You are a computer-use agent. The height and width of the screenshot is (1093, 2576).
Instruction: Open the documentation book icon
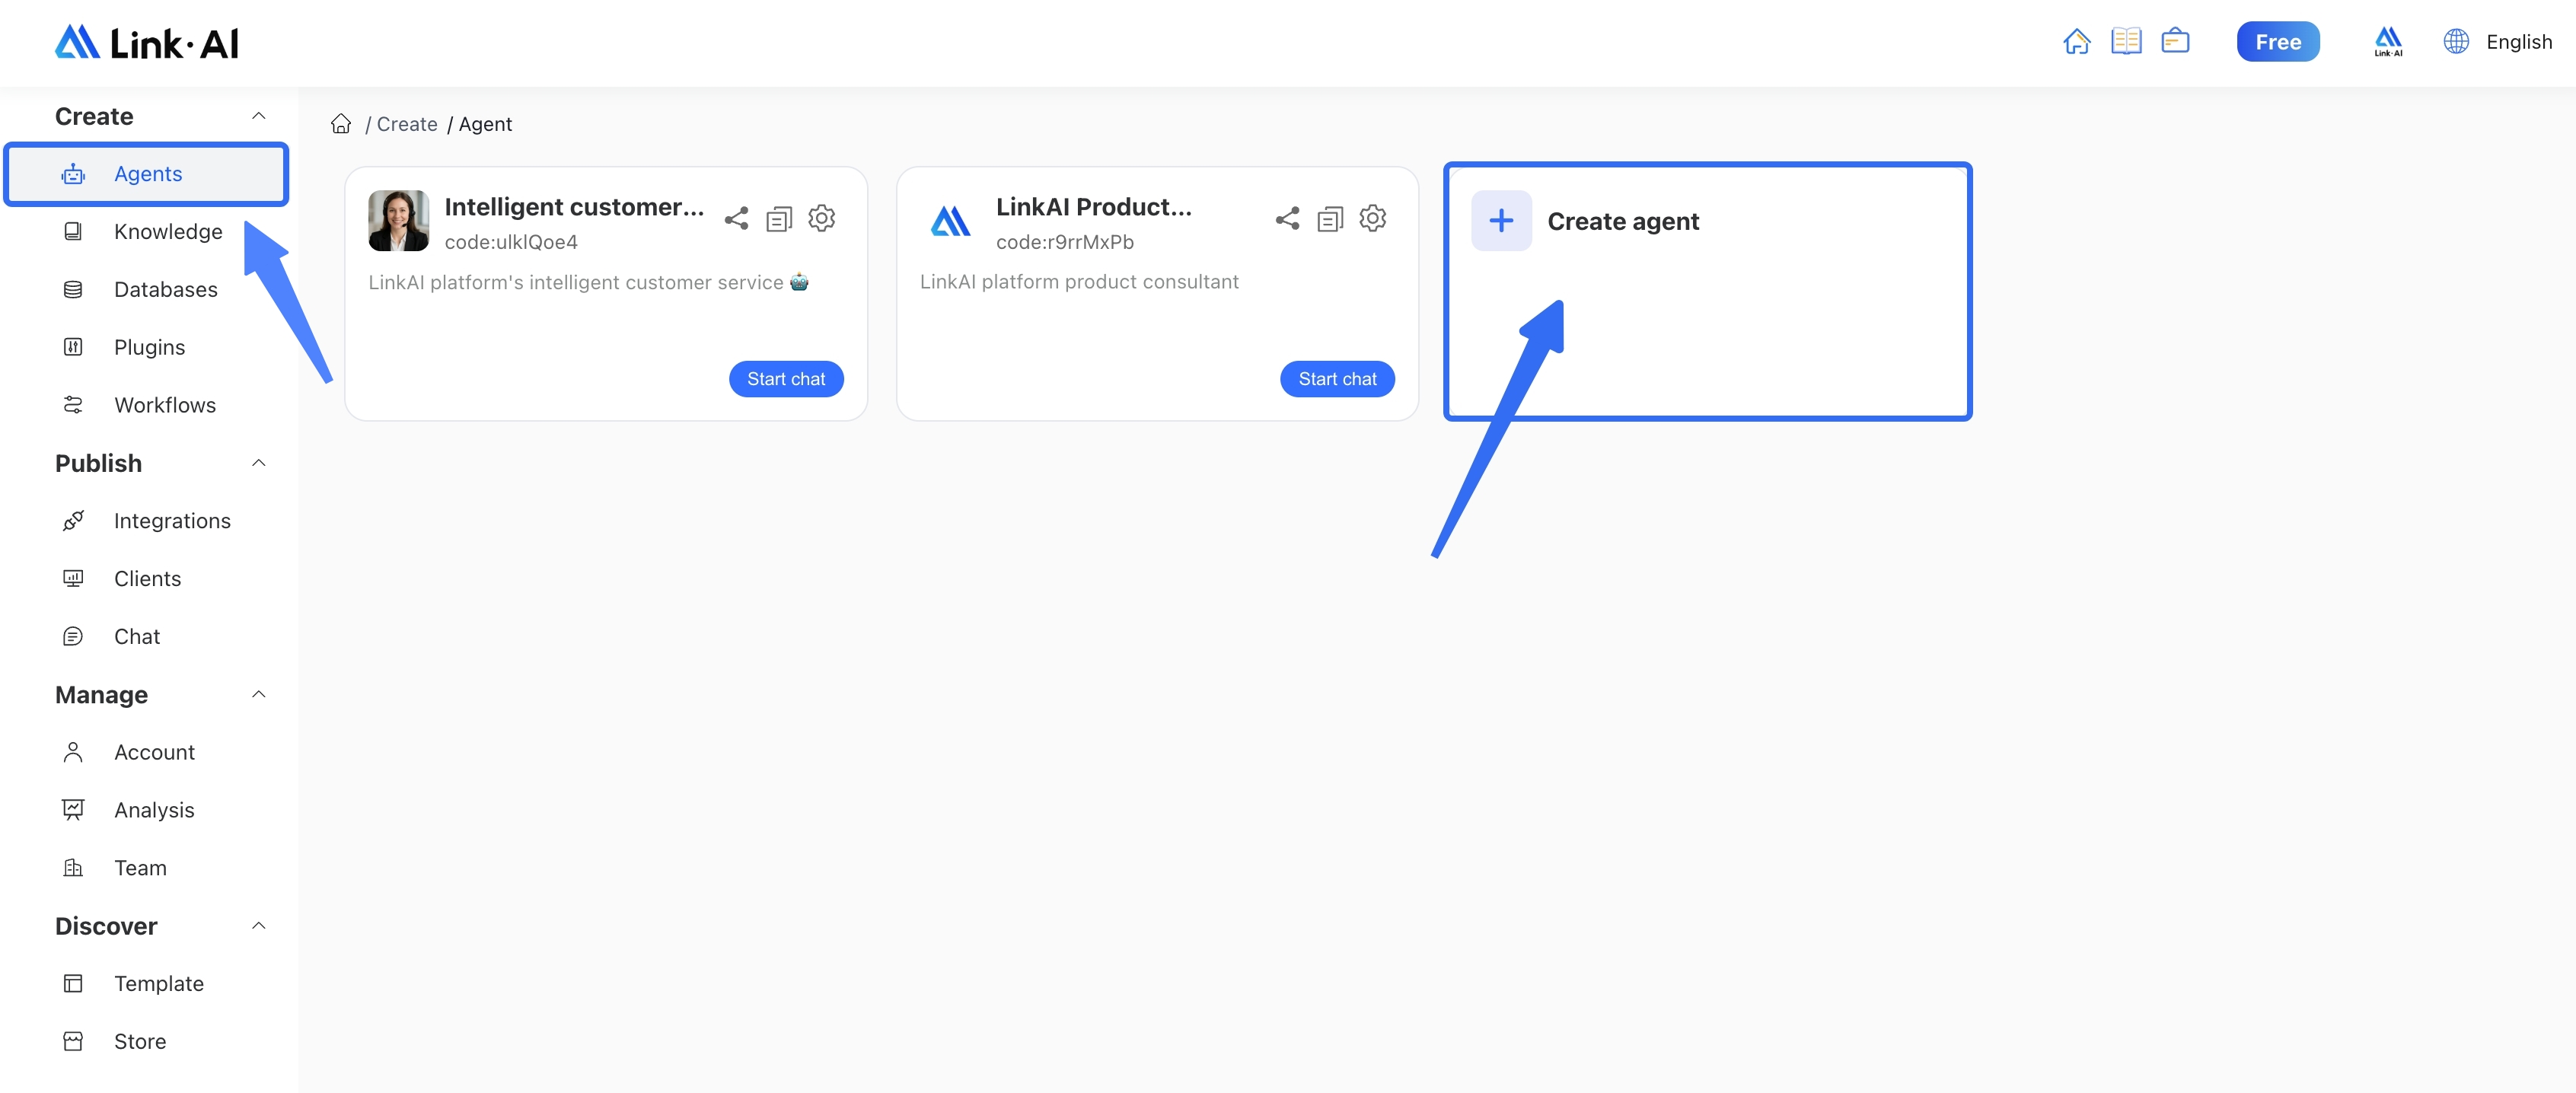(x=2126, y=42)
